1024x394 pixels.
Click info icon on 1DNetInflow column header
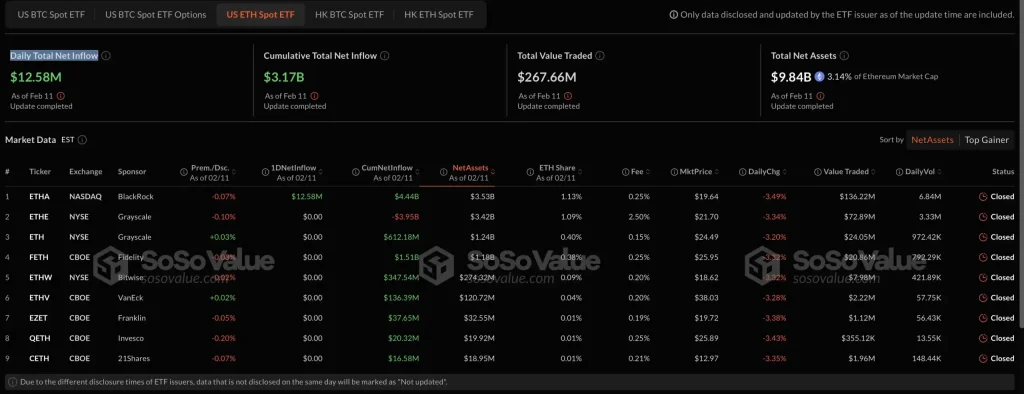(266, 172)
